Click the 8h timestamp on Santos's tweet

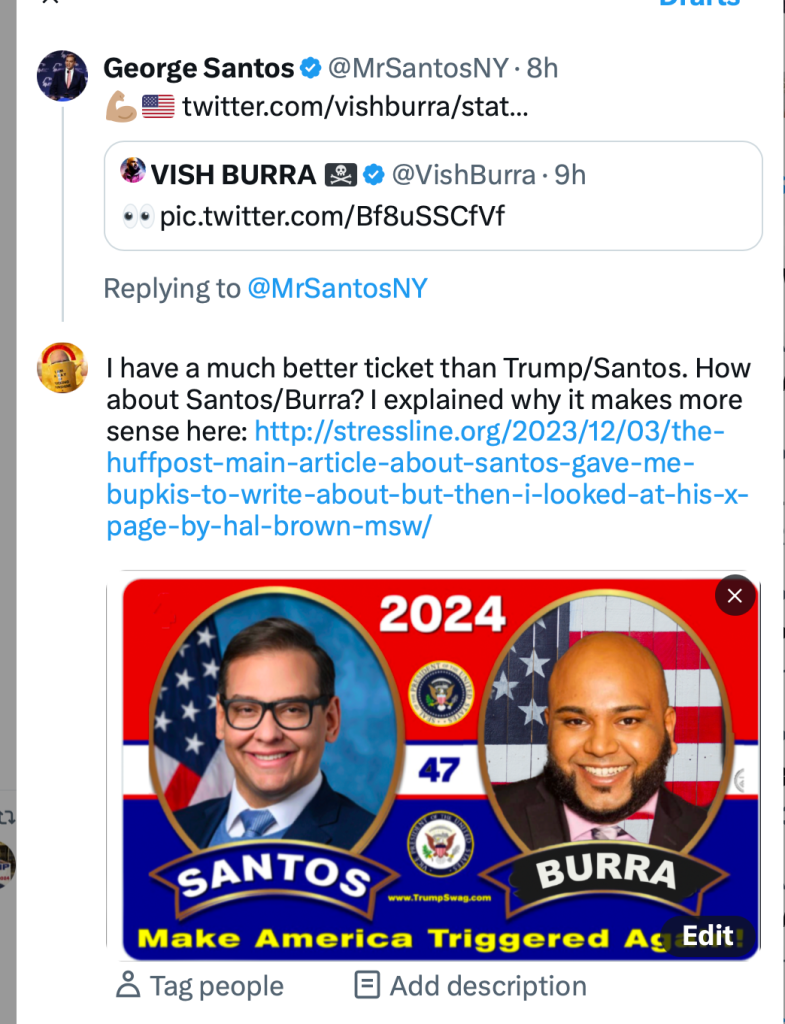[542, 69]
